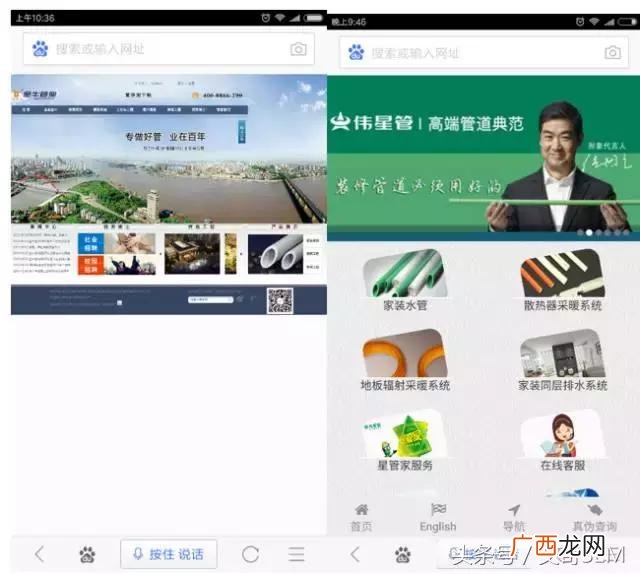Open white pipe product image on left site

(276, 254)
